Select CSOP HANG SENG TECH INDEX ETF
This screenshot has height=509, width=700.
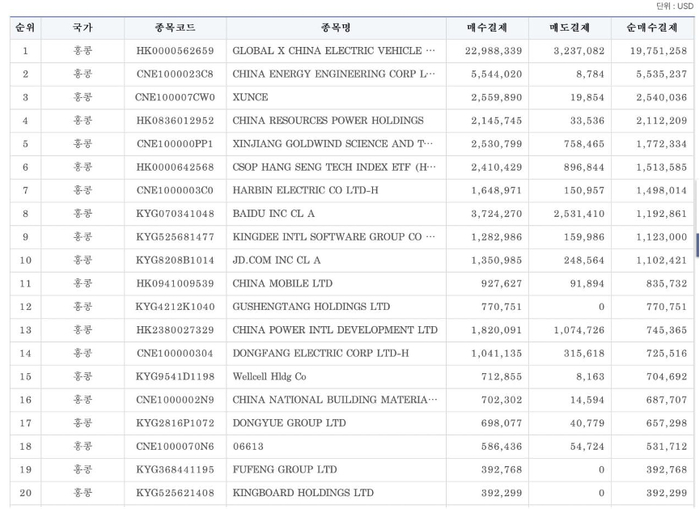(333, 167)
